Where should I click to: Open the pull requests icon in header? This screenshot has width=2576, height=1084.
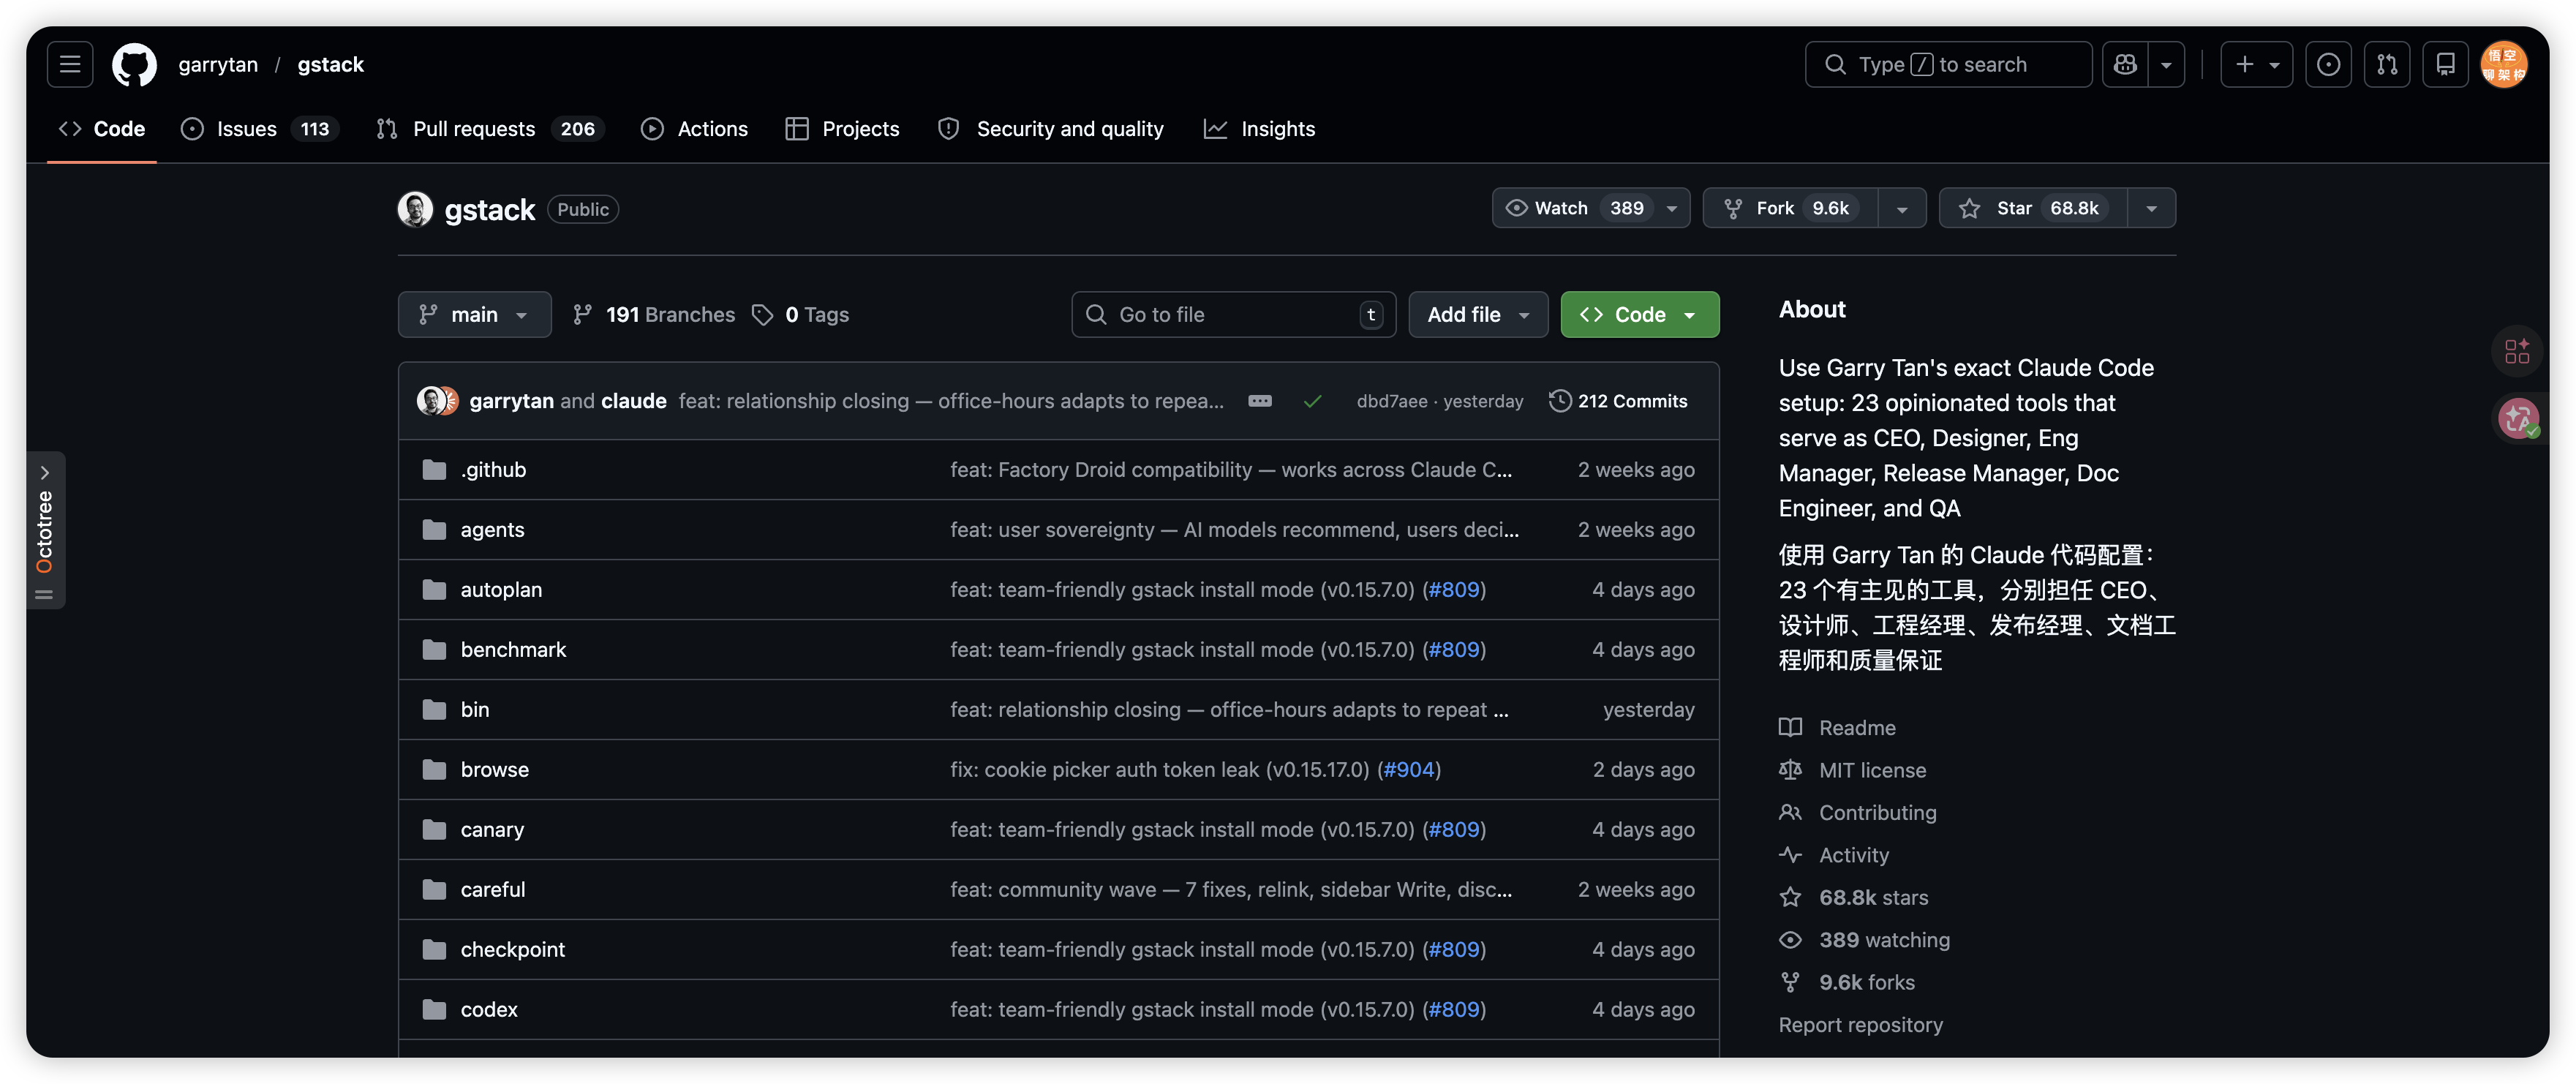click(x=2387, y=64)
